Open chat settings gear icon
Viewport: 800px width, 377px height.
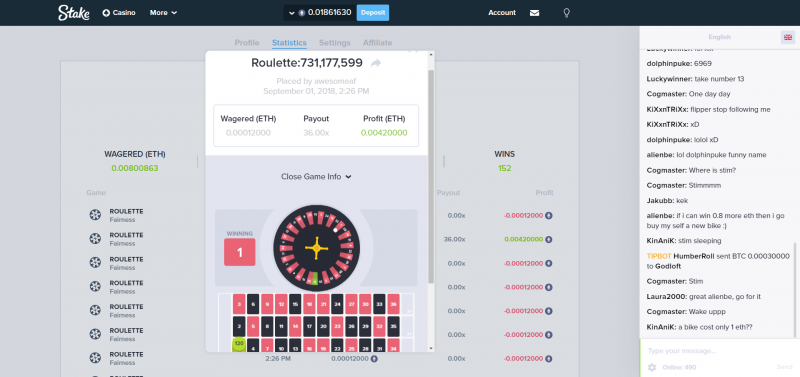tap(652, 367)
